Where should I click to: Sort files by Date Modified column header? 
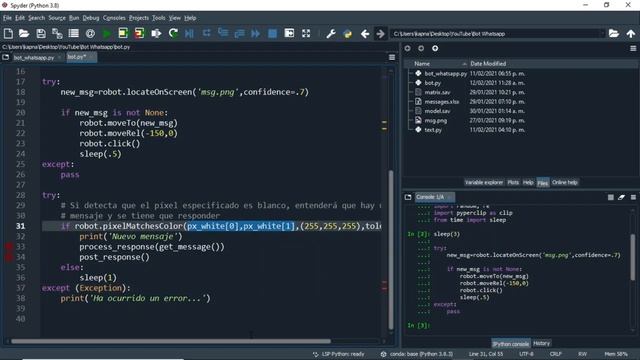click(x=552, y=64)
